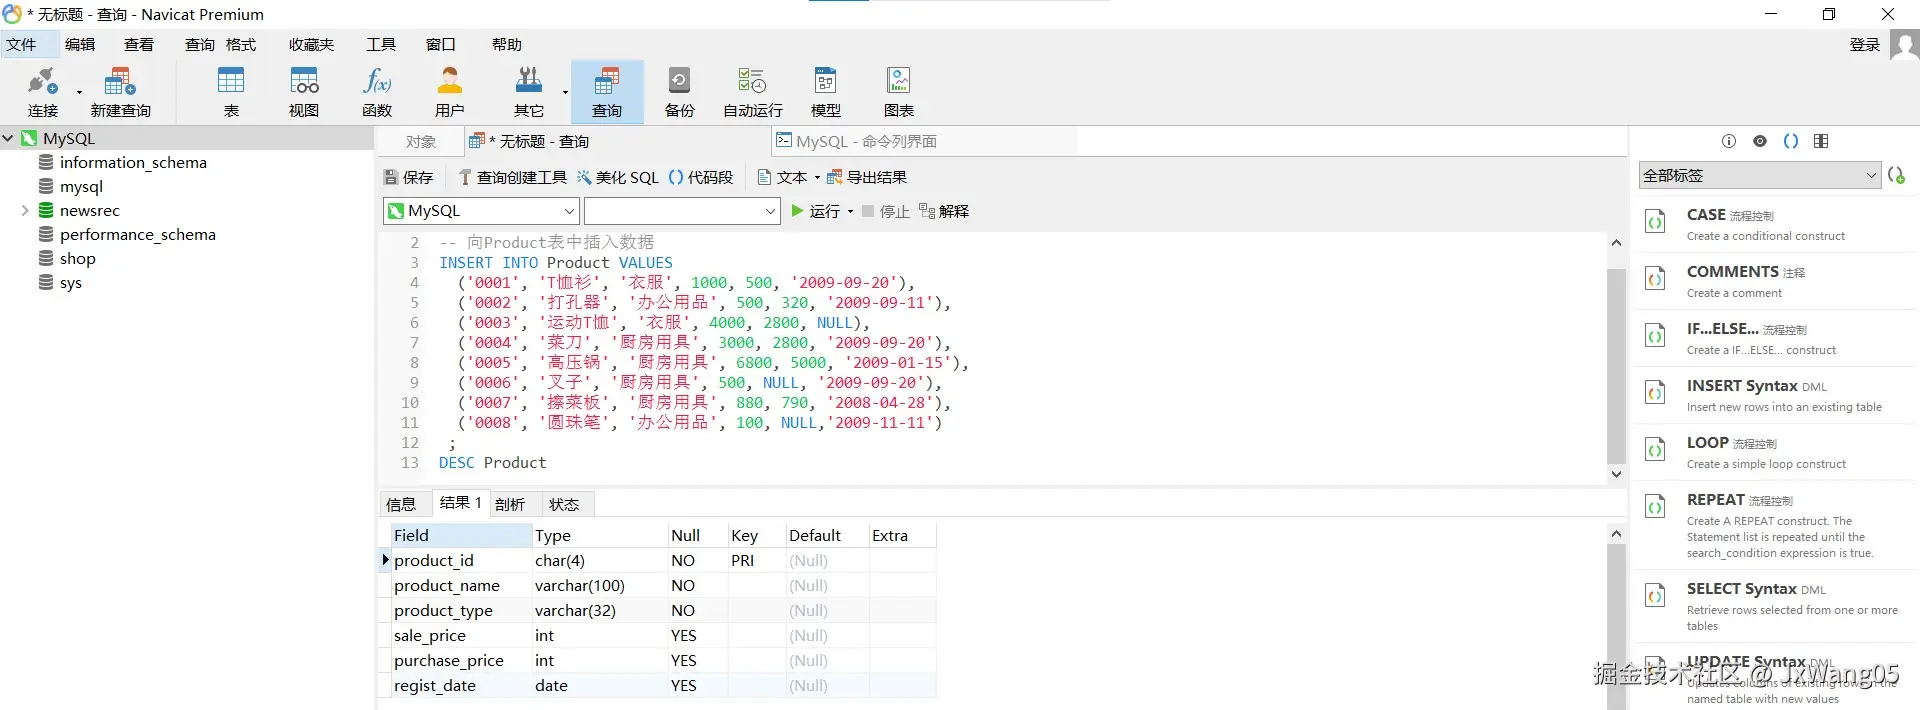Open the 查询创建工具 query builder
Screen dimensions: 1920x710
[512, 177]
